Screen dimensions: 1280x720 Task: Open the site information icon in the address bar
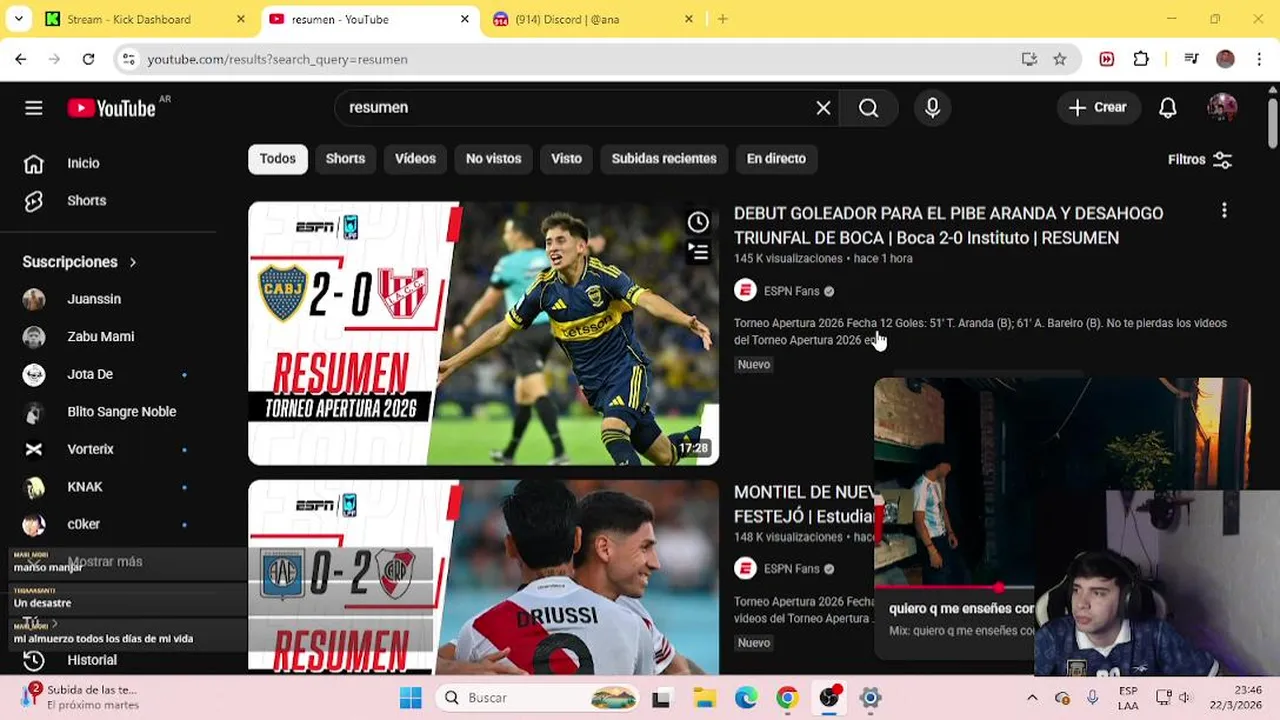(128, 59)
